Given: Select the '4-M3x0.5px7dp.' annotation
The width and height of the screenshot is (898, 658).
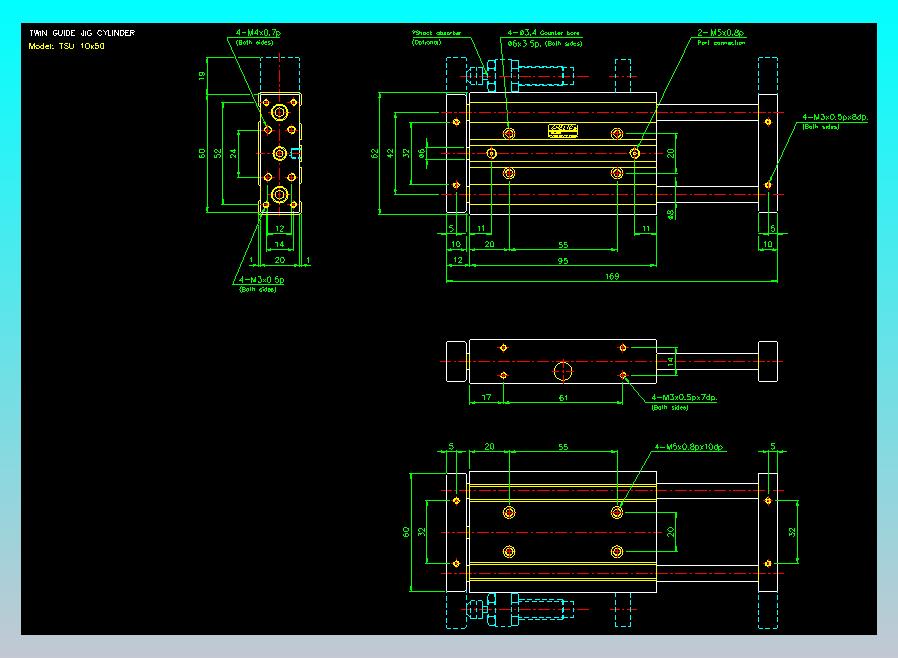Looking at the screenshot, I should pyautogui.click(x=684, y=397).
